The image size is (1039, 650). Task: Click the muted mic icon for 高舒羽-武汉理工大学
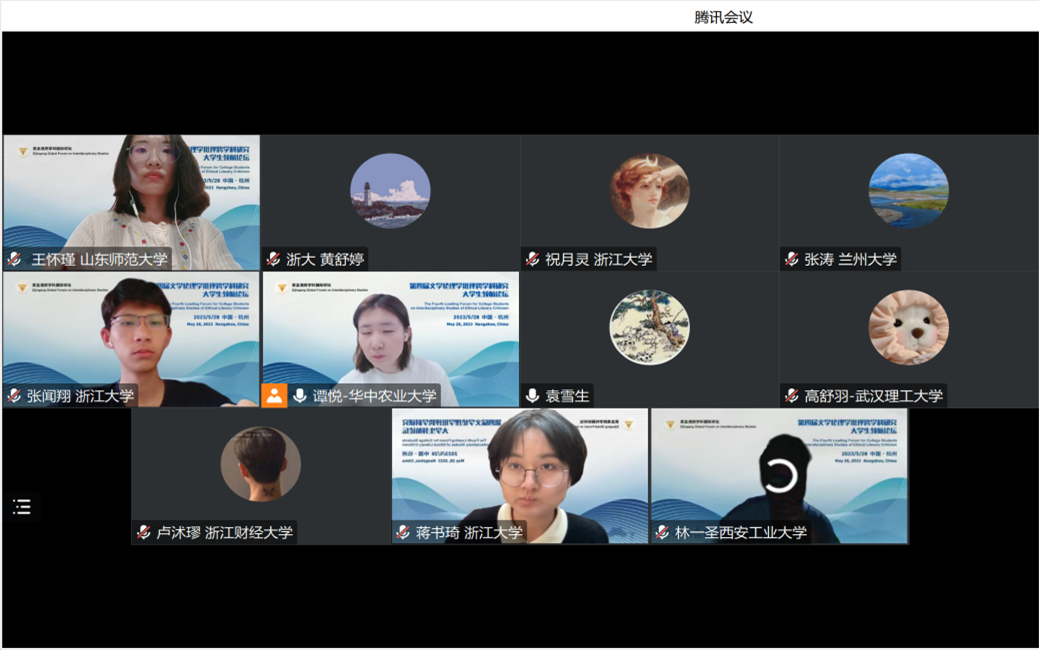click(x=792, y=396)
